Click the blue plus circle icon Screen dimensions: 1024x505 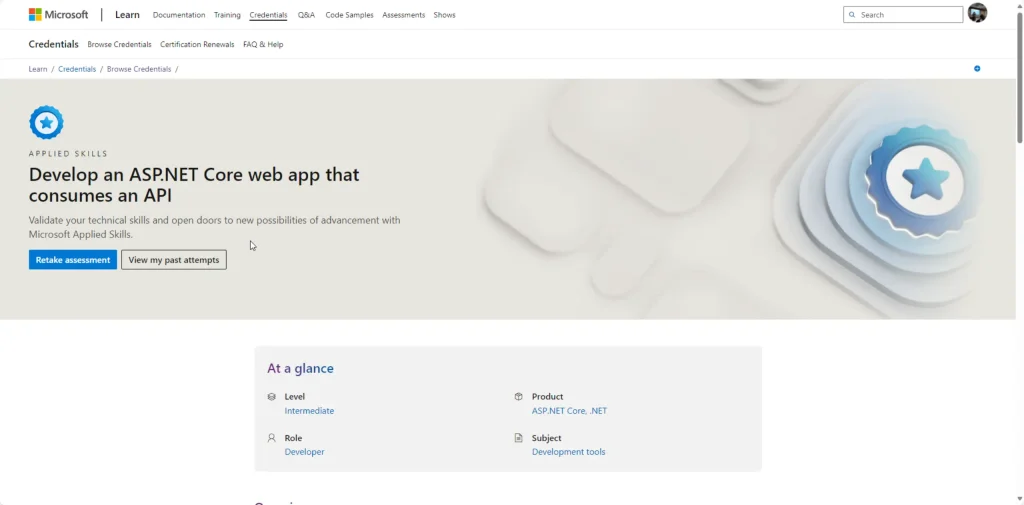(x=977, y=69)
